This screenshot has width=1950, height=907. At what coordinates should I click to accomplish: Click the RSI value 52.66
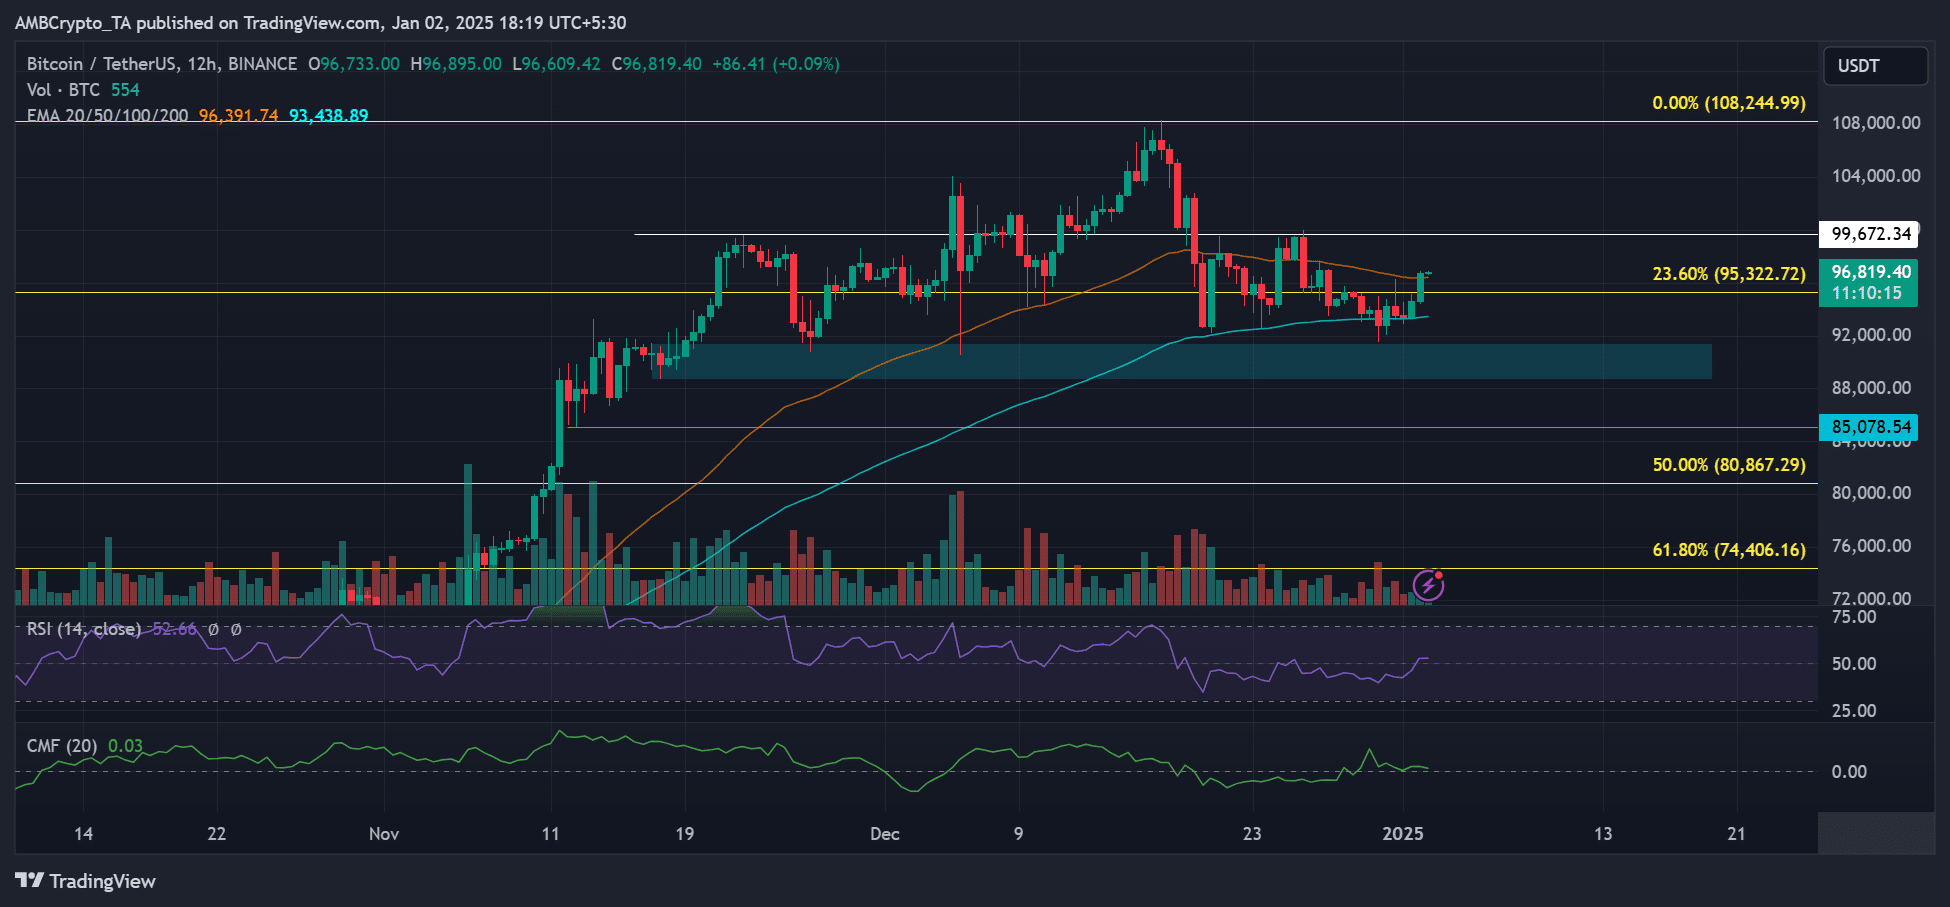[174, 629]
